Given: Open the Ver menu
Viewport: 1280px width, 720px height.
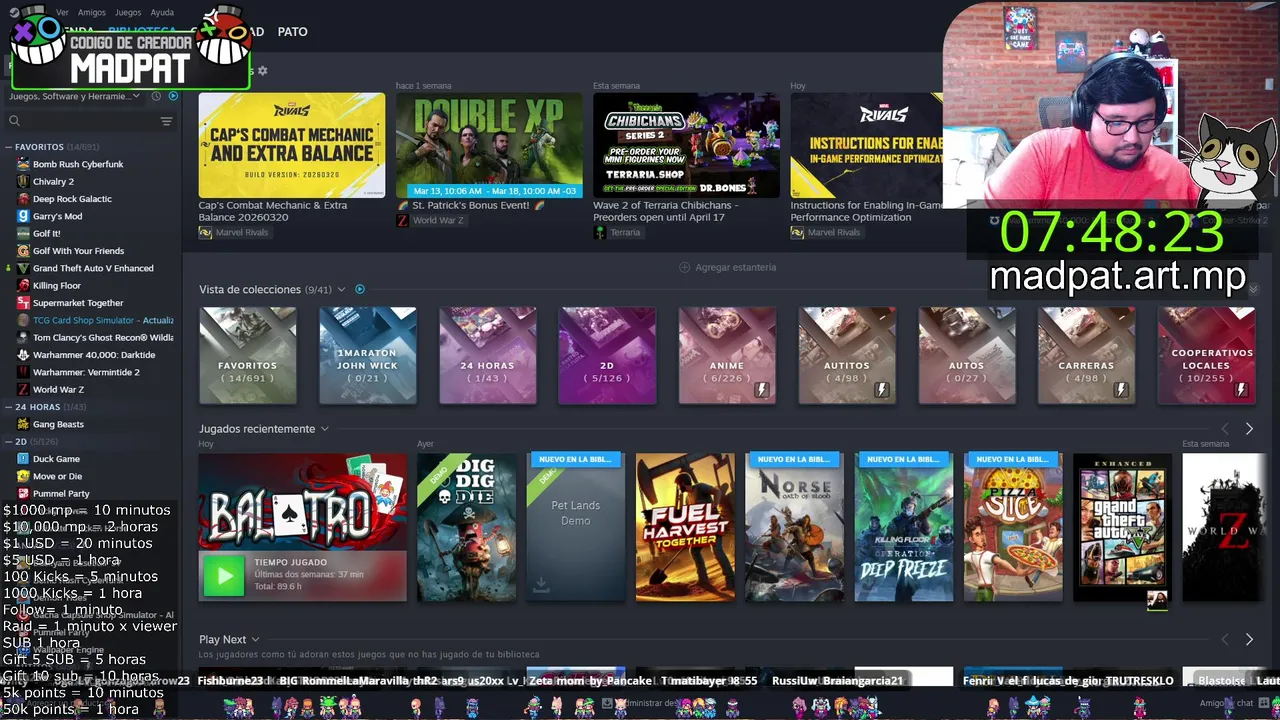Looking at the screenshot, I should (x=62, y=12).
